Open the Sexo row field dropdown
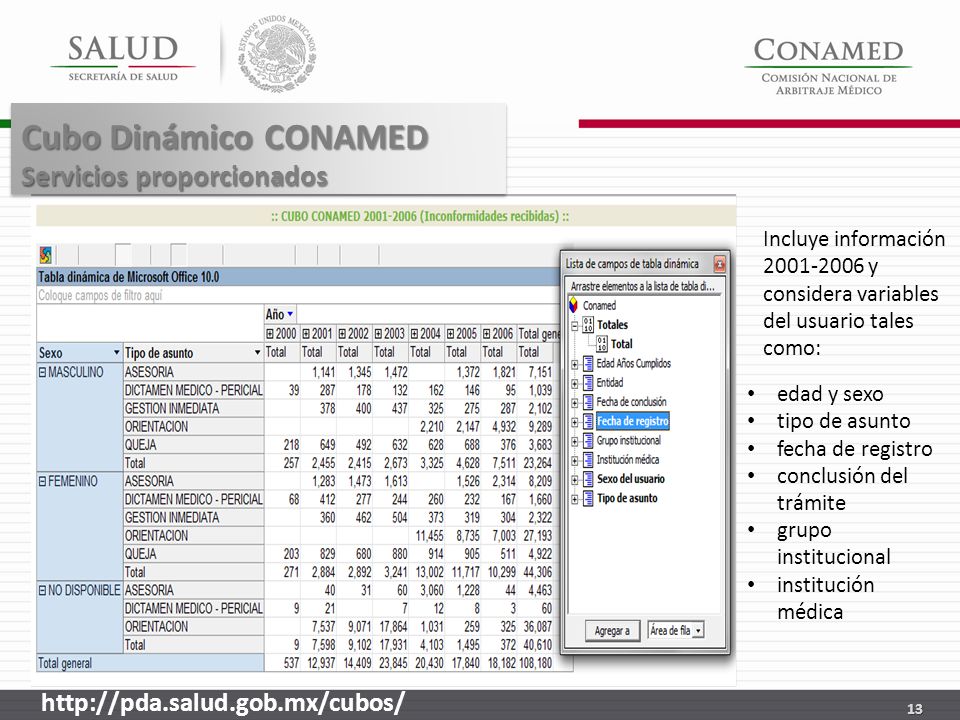 pyautogui.click(x=116, y=353)
